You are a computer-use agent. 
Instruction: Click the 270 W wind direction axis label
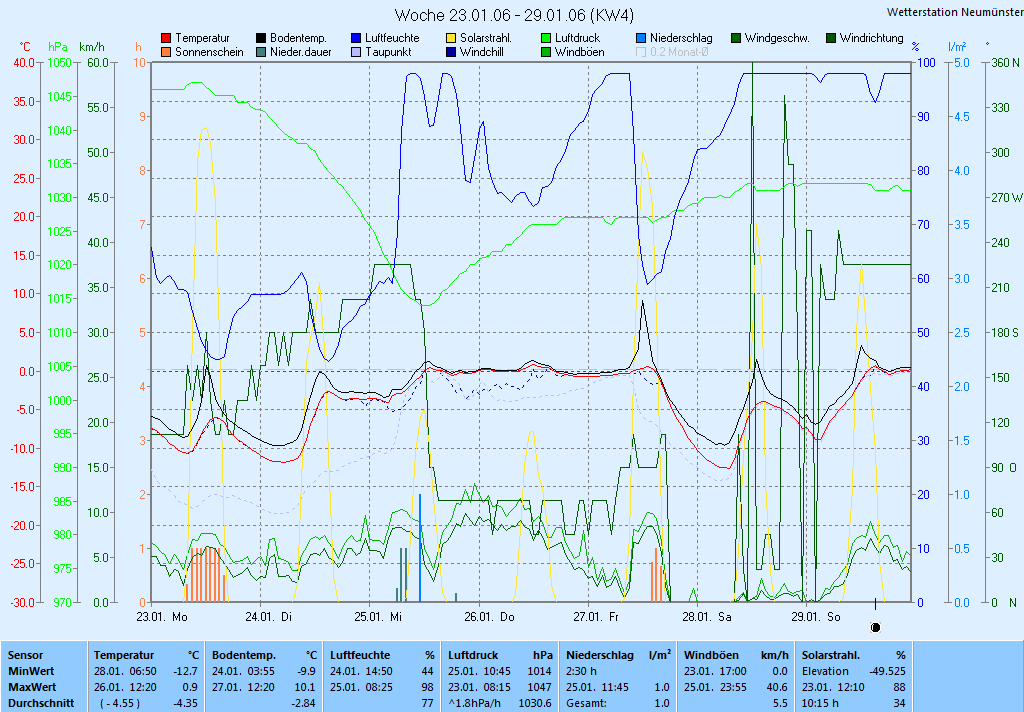[x=1006, y=197]
